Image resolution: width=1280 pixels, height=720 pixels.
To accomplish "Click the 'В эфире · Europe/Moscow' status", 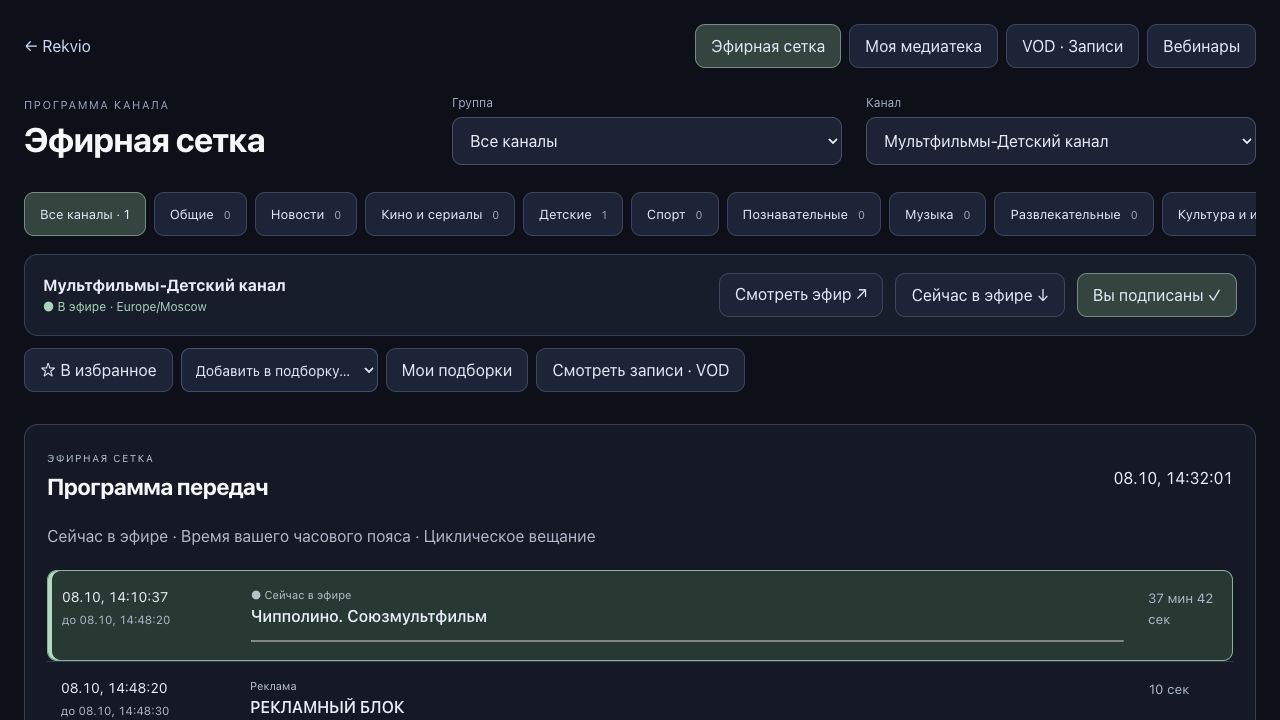I will pyautogui.click(x=125, y=307).
